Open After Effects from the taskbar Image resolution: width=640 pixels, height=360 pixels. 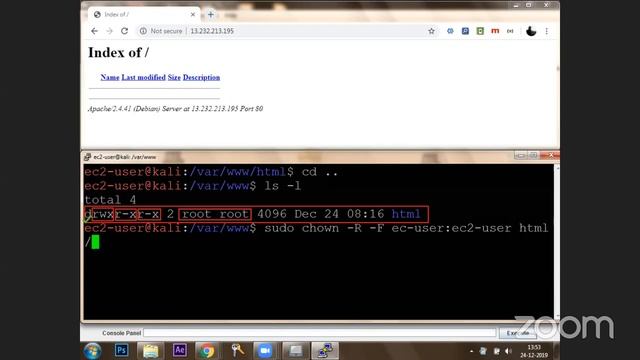pos(180,350)
